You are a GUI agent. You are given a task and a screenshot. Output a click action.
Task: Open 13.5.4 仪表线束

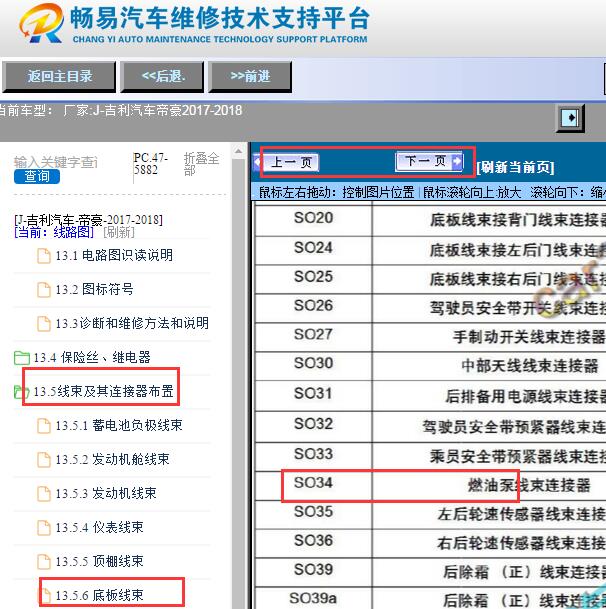[x=99, y=527]
